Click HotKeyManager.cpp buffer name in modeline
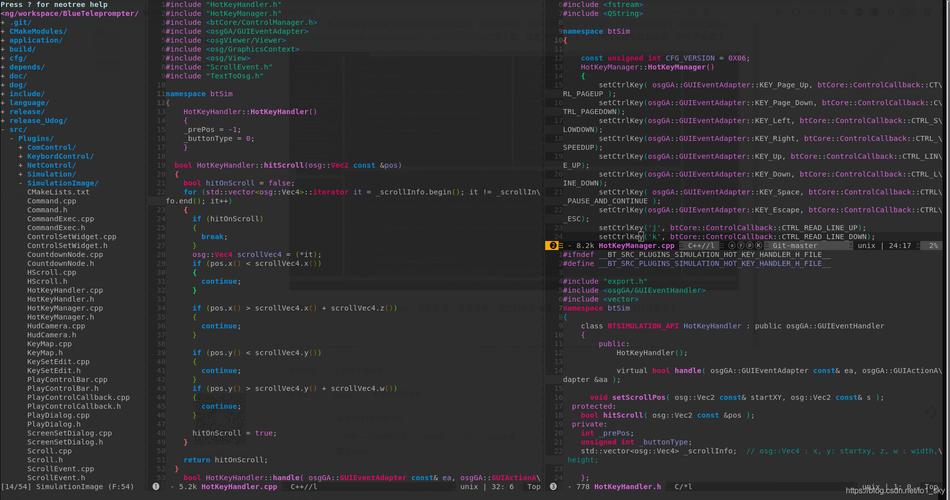 click(x=636, y=245)
